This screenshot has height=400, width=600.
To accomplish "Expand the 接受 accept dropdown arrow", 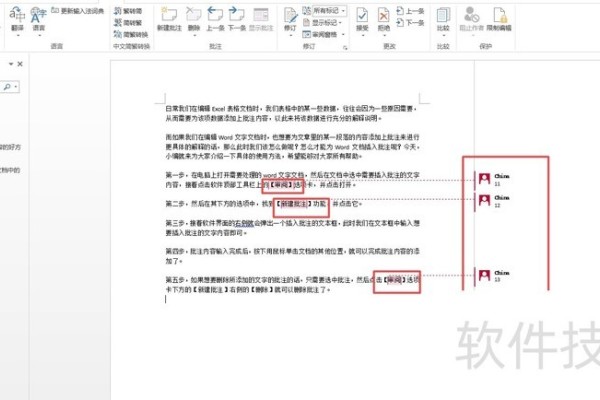I will point(362,36).
